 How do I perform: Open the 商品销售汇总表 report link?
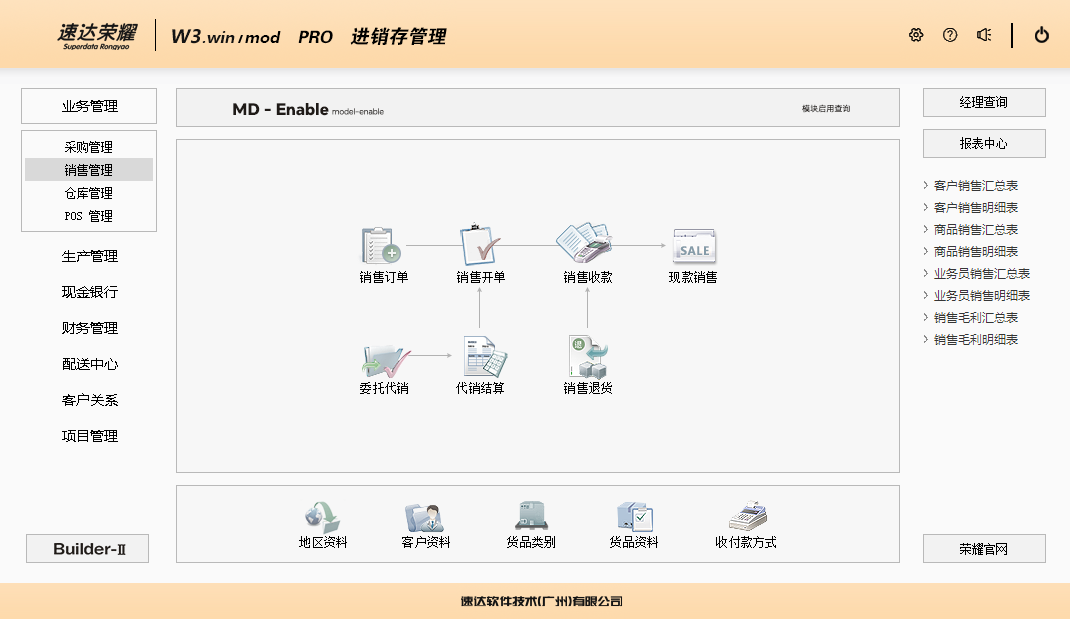pos(975,230)
